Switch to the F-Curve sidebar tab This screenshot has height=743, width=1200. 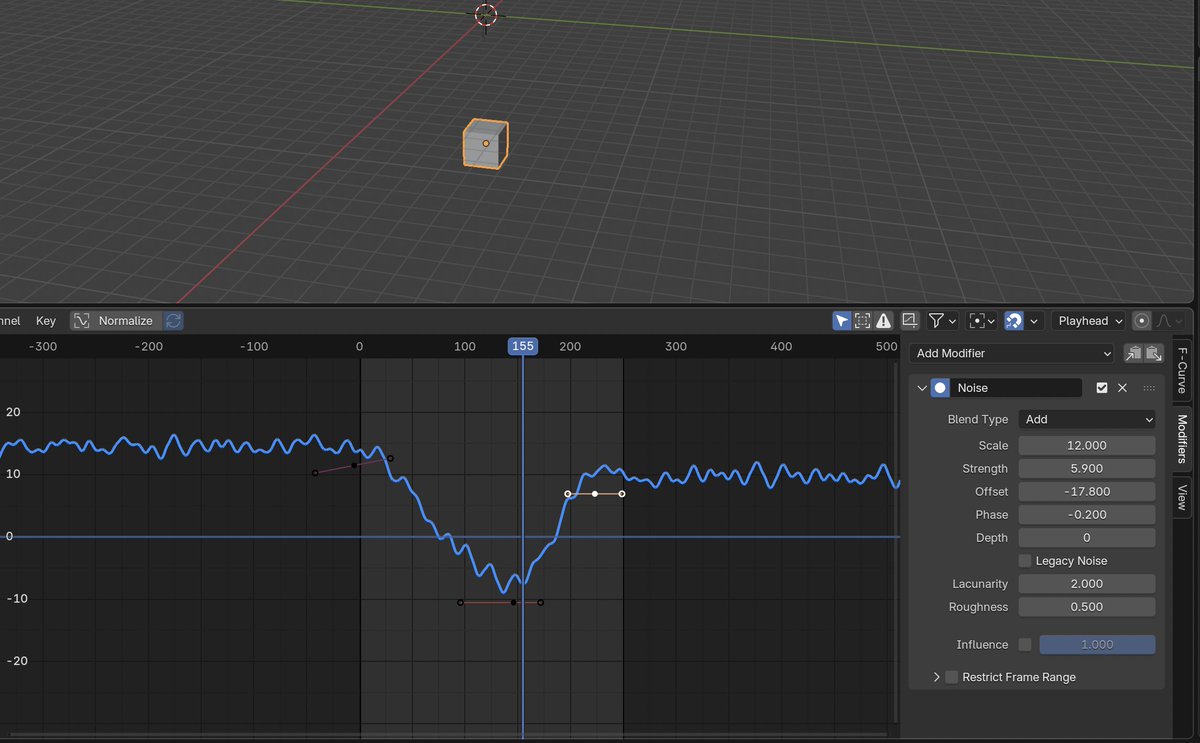pos(1182,370)
